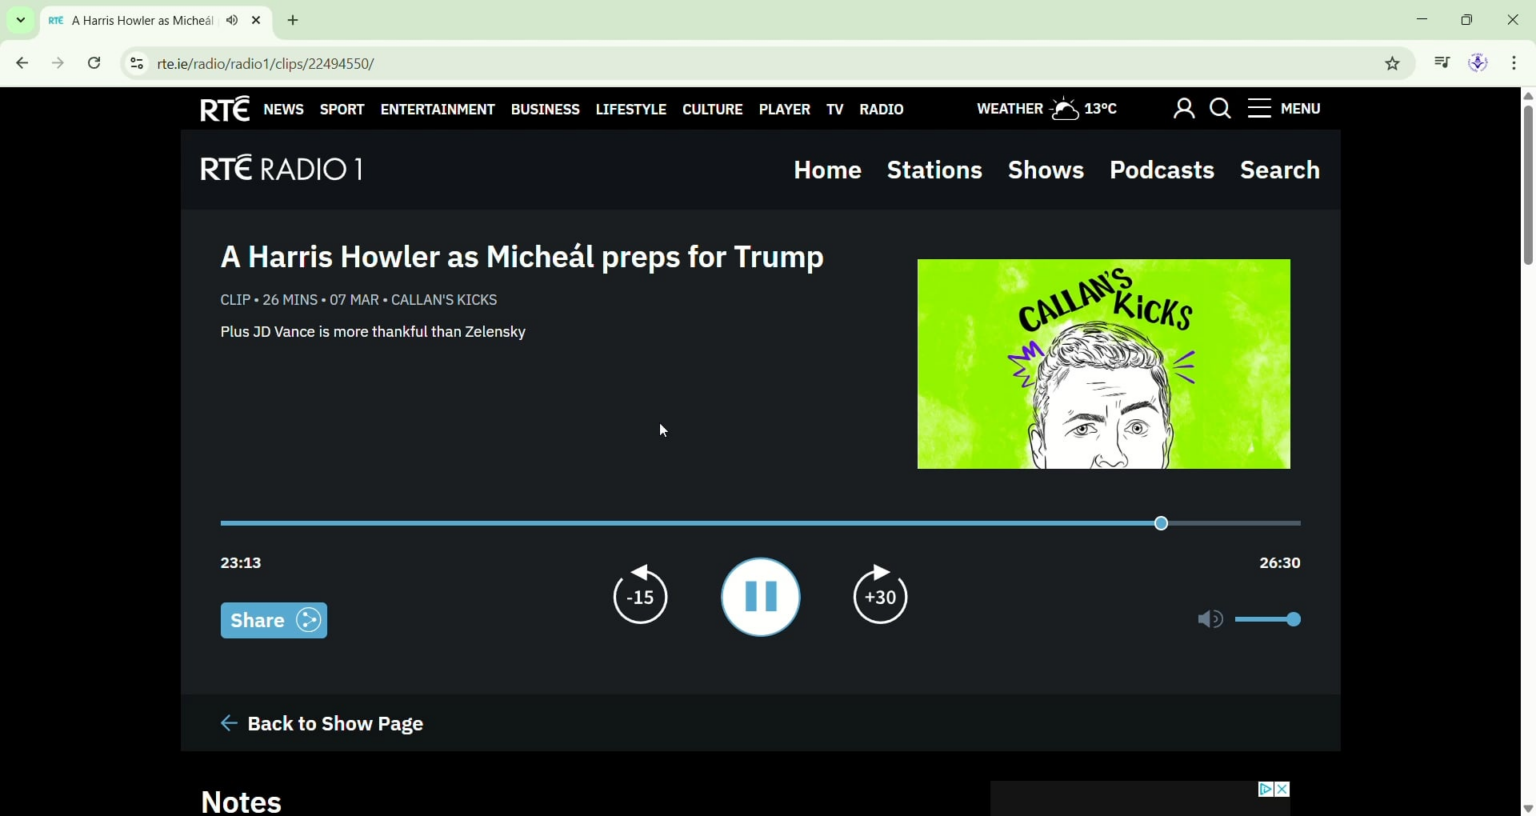The height and width of the screenshot is (816, 1536).
Task: Go to Radio 1 Home
Action: click(828, 170)
